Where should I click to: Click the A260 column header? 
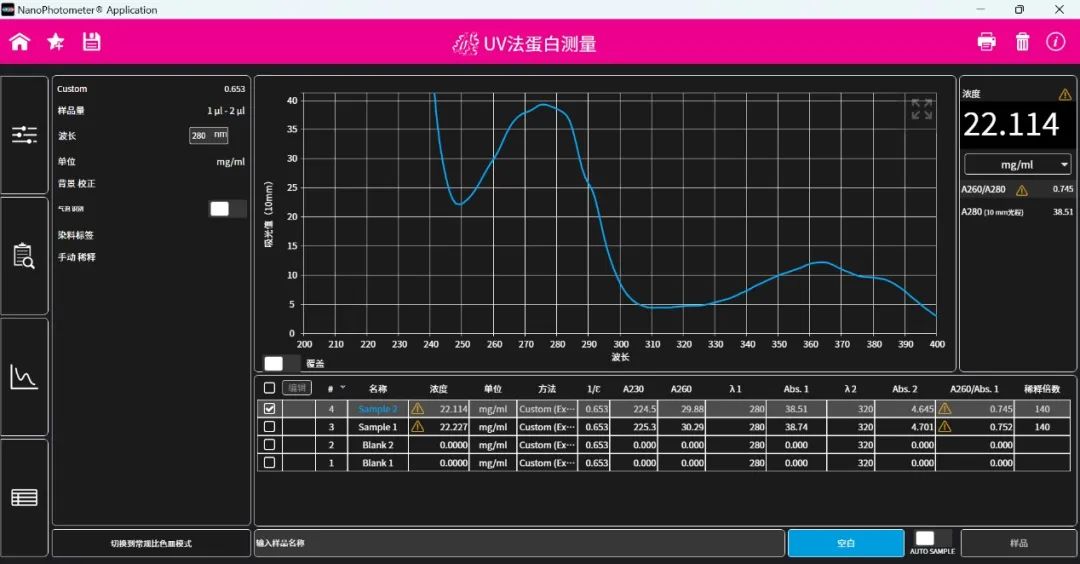(x=681, y=388)
